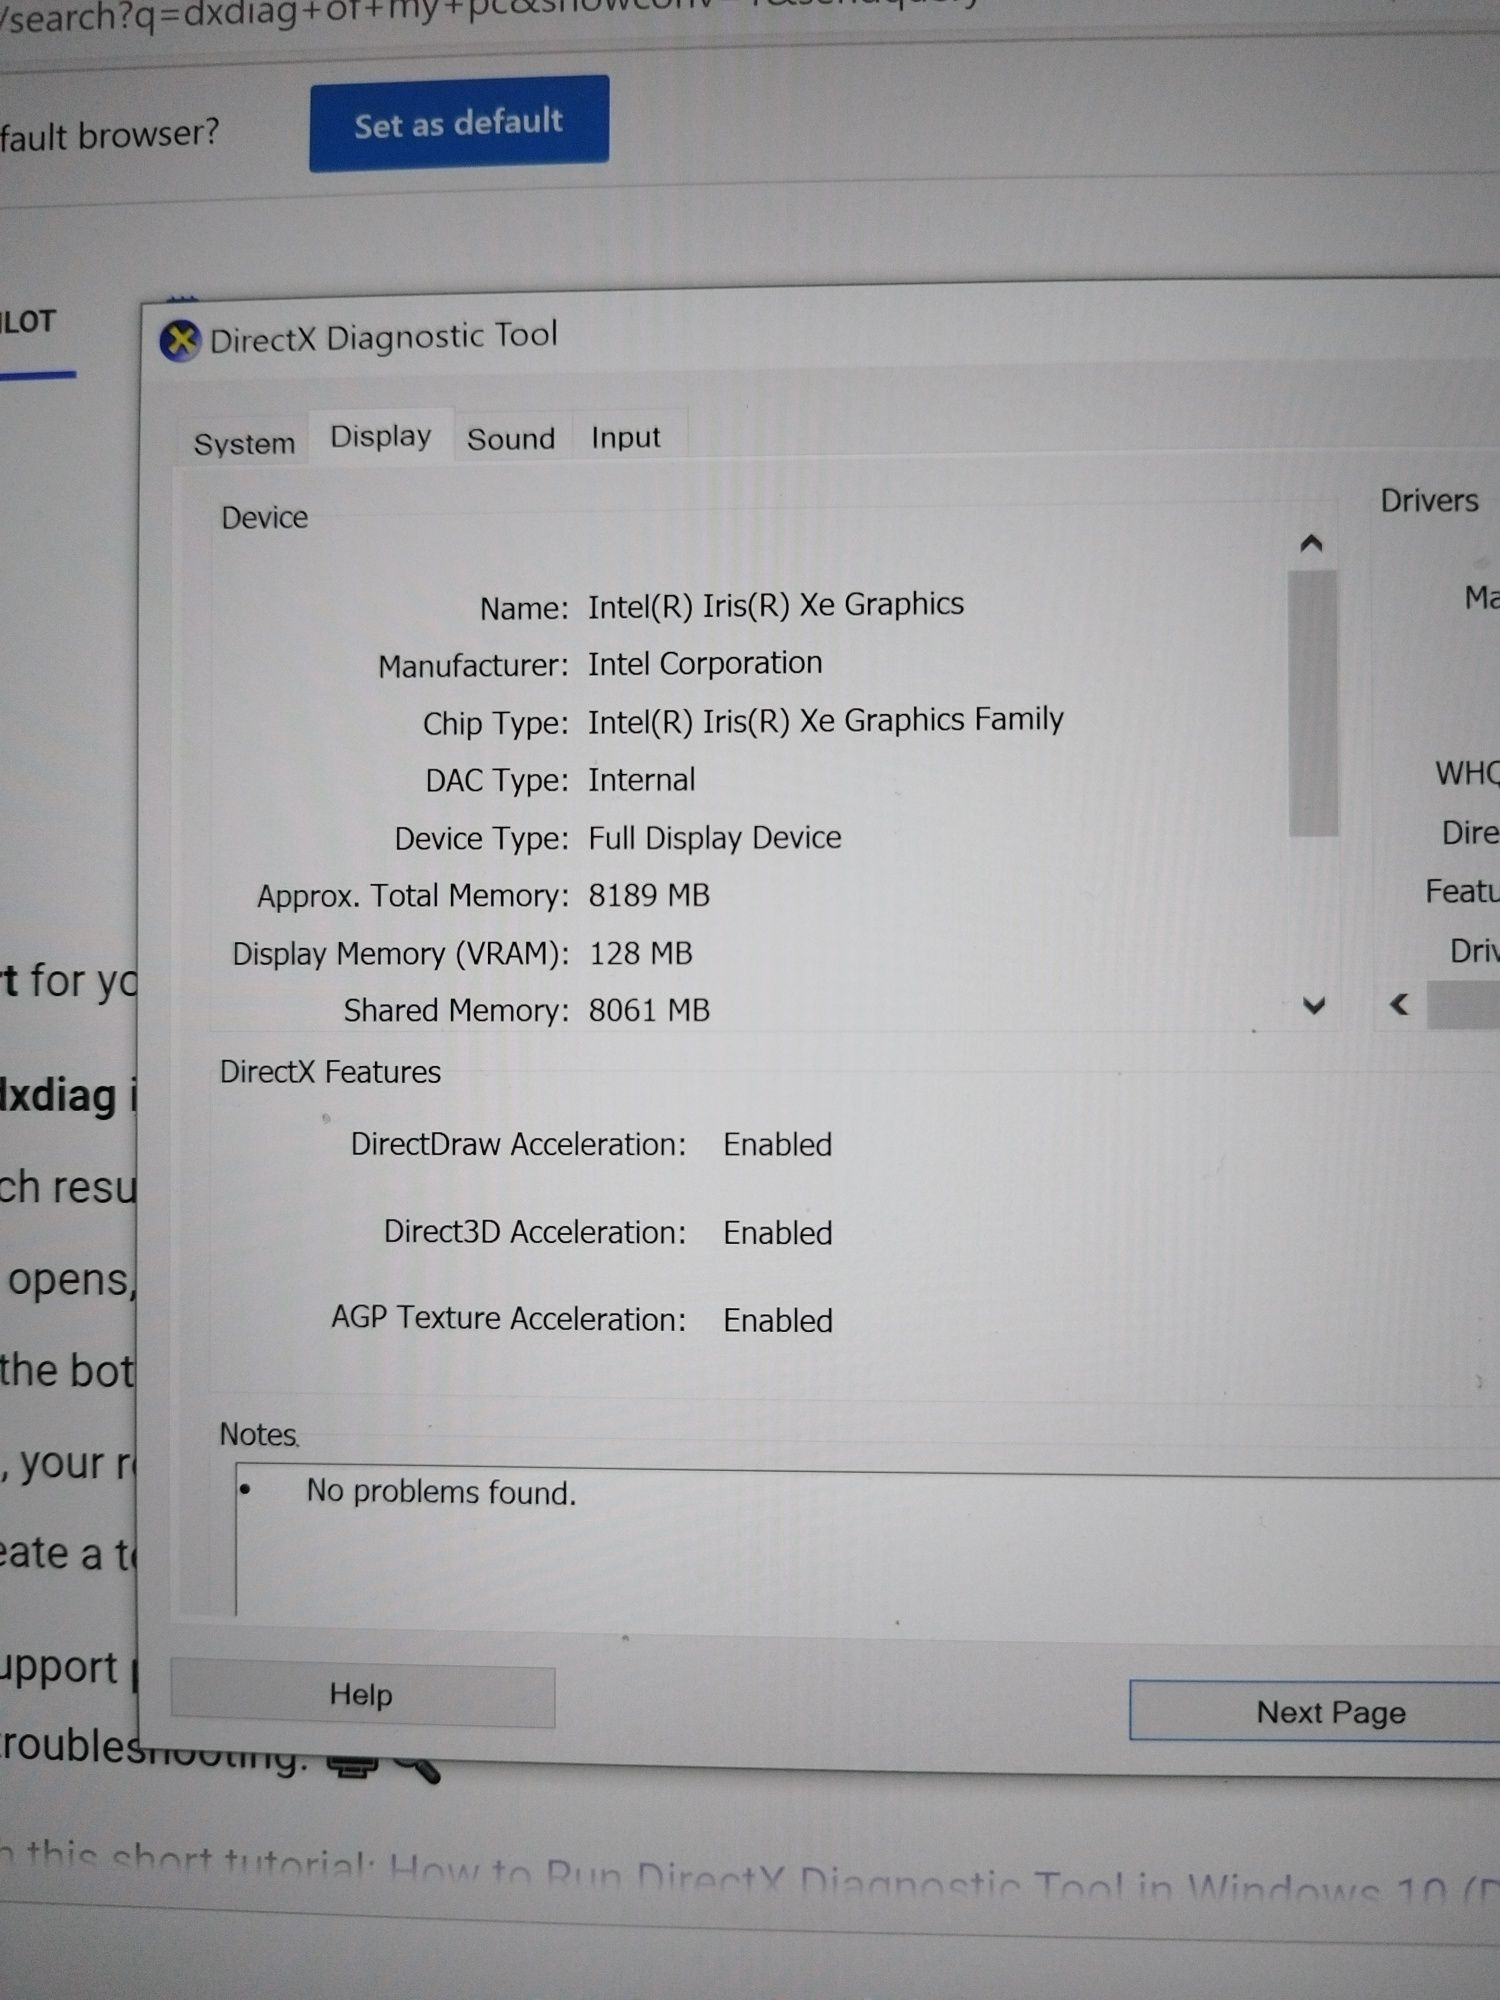Select the Display tab

381,436
